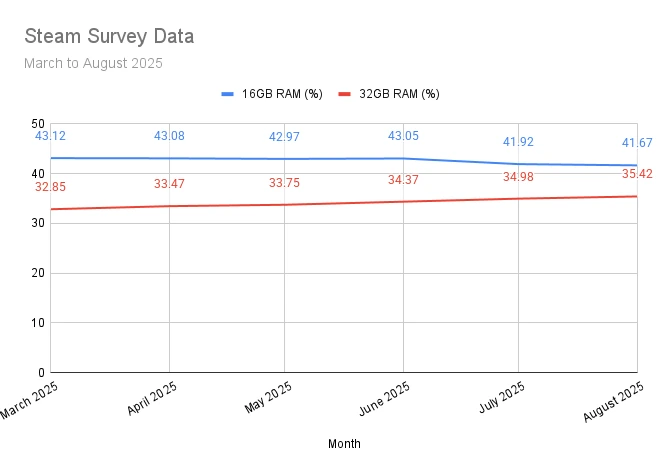Select the 35.42 data label
Screen dimensions: 661x475
click(x=637, y=174)
